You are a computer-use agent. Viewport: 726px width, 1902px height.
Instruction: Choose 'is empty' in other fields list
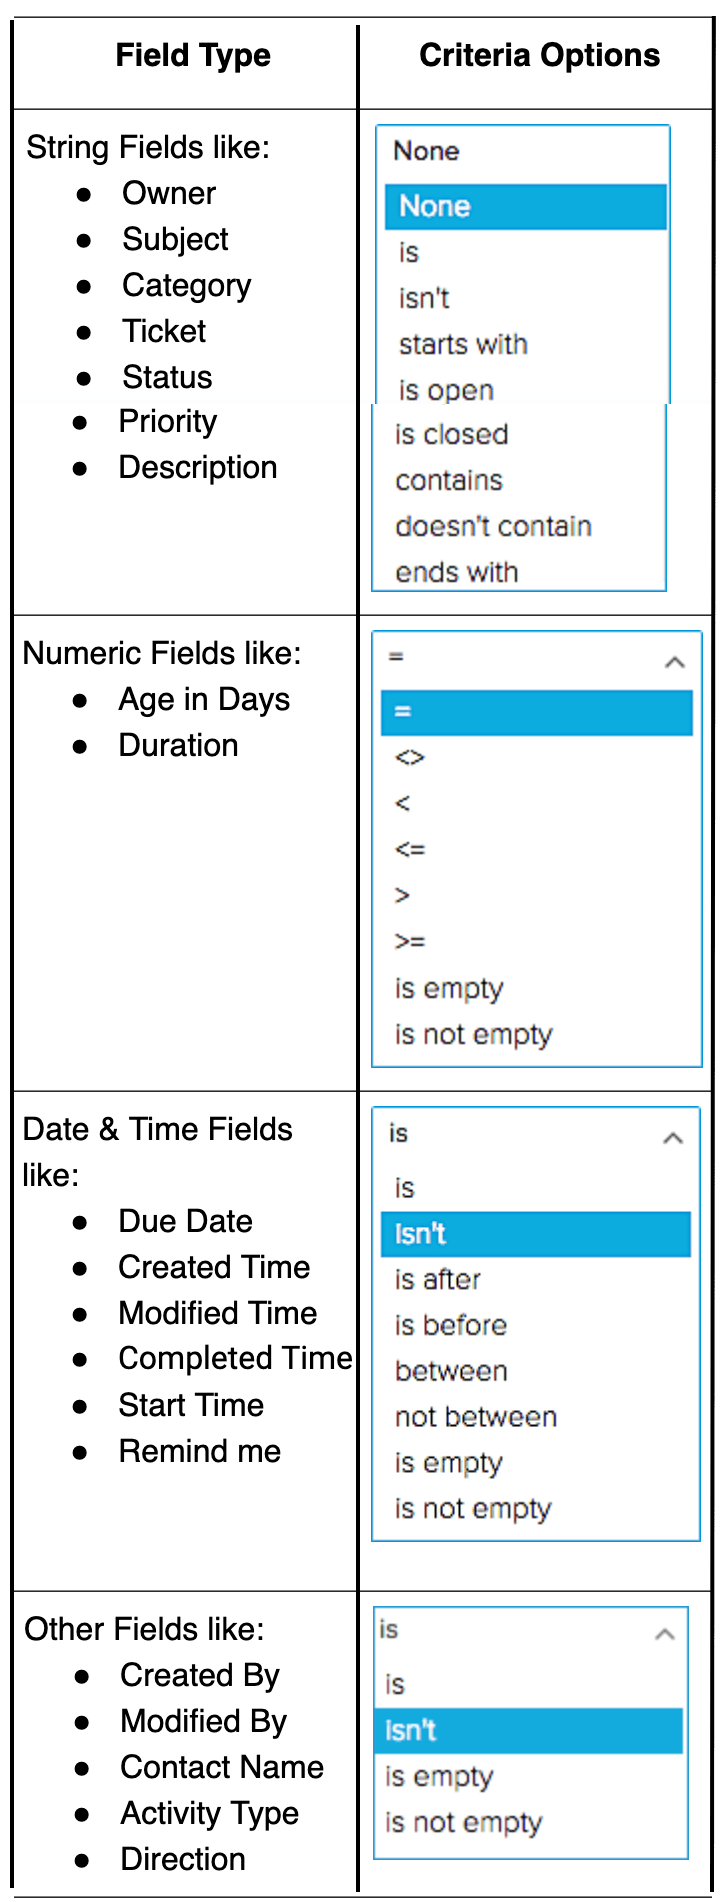440,1776
